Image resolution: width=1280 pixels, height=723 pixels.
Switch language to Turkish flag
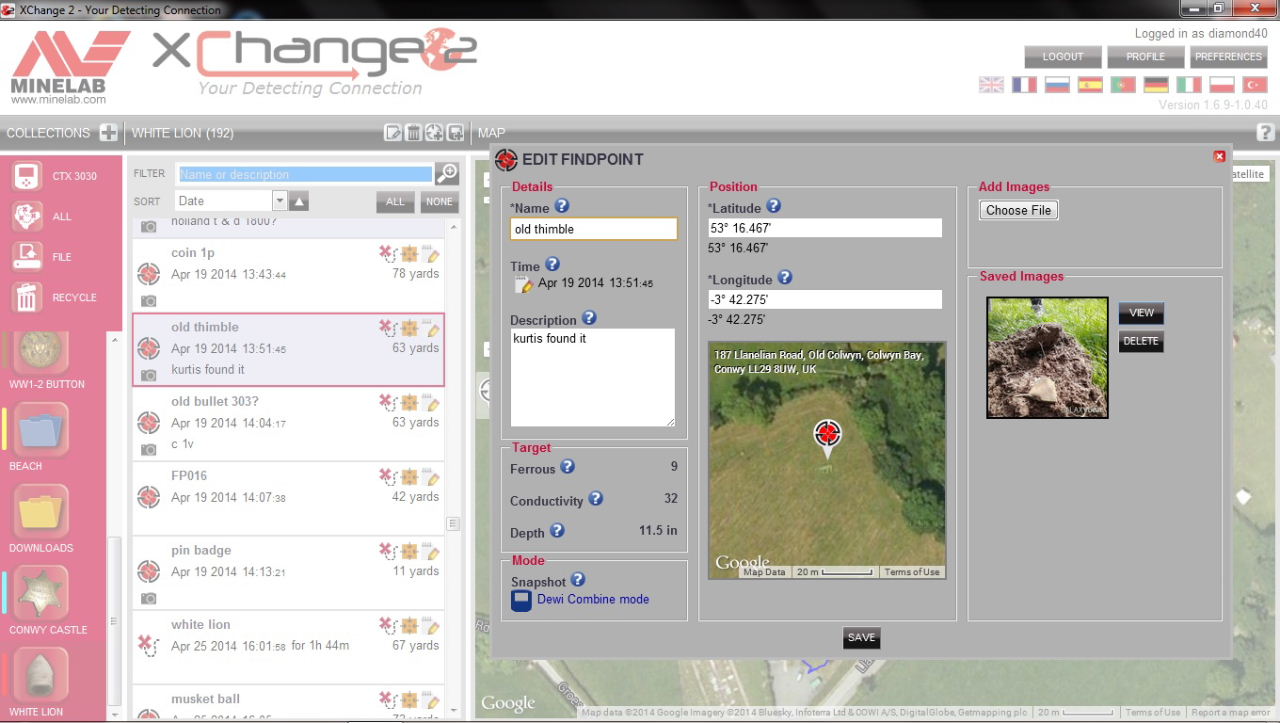coord(1254,85)
